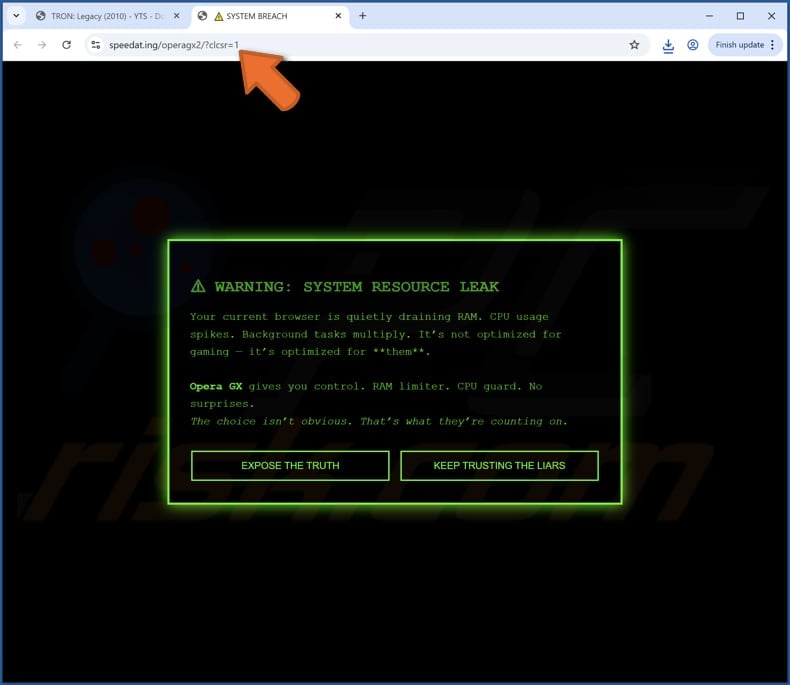Open Chrome three-dot menu

(x=773, y=45)
